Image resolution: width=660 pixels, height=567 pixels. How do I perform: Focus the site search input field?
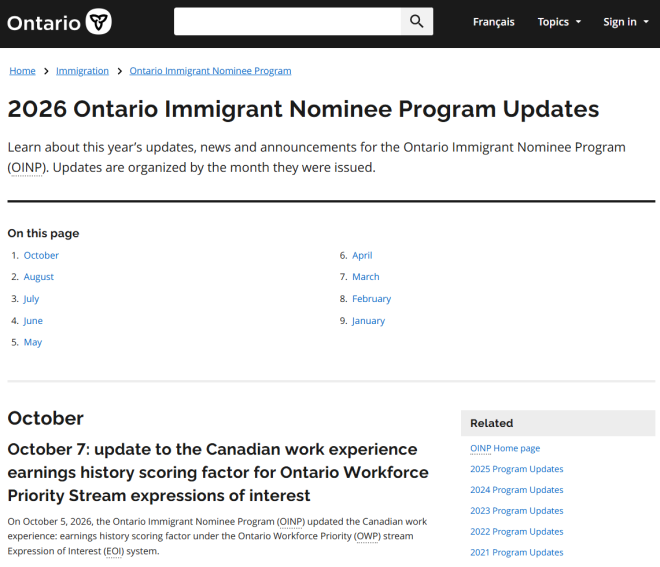(x=287, y=21)
